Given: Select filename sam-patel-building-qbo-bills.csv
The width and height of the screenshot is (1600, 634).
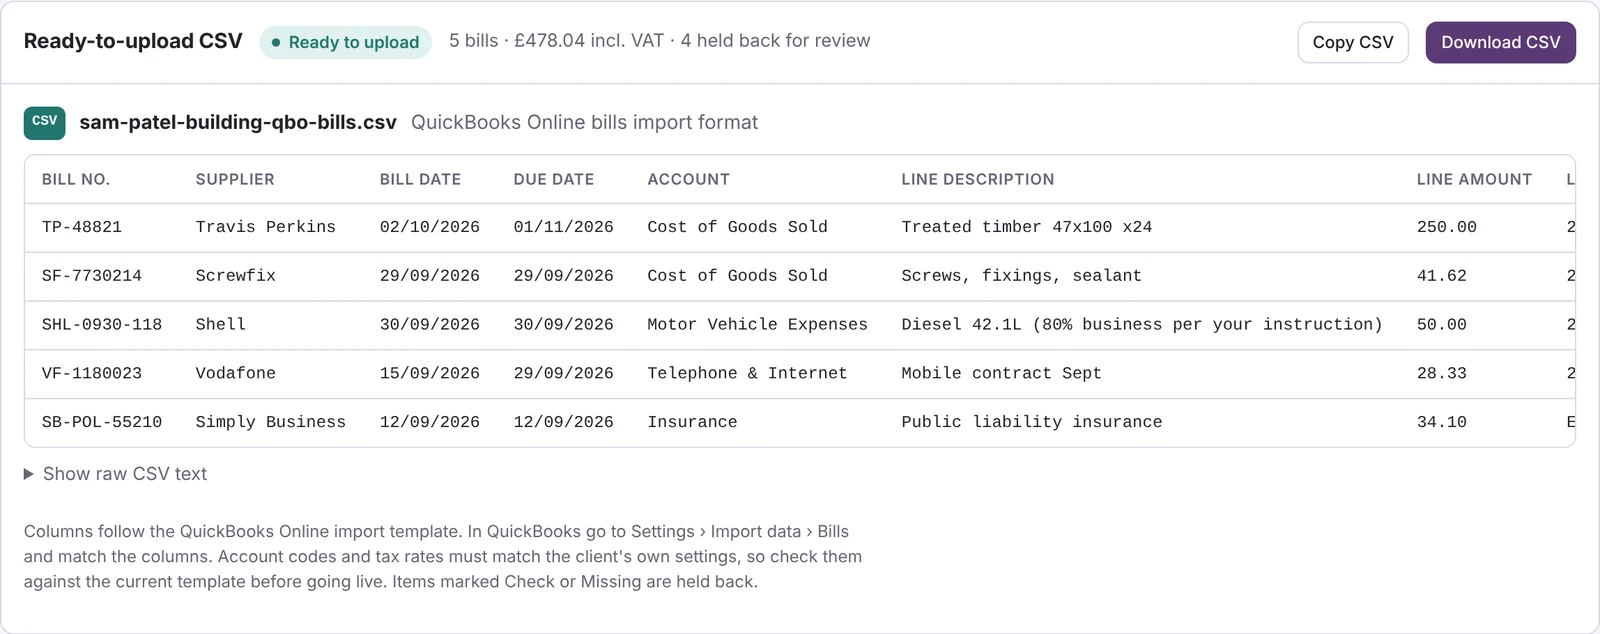Looking at the screenshot, I should click(238, 122).
